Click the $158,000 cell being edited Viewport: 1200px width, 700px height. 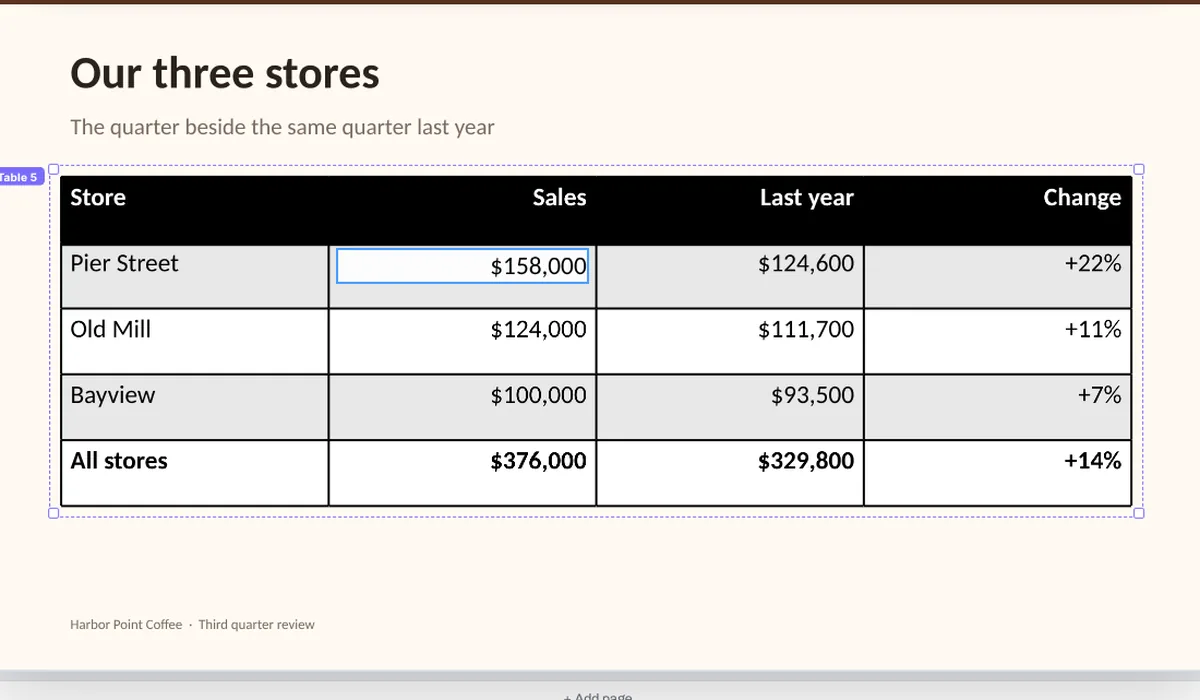(463, 266)
